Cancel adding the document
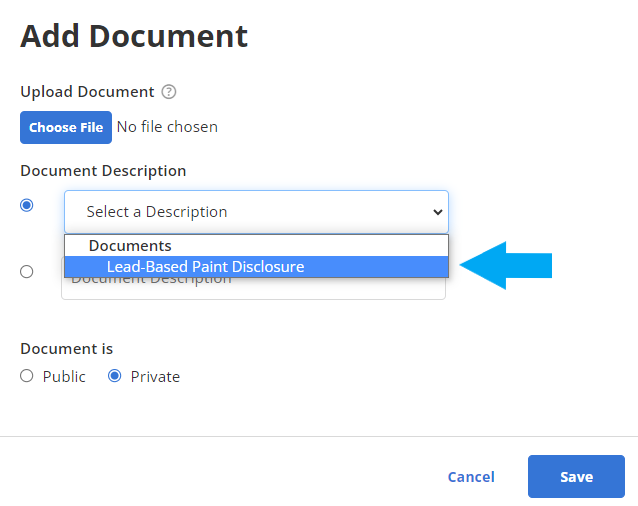The image size is (638, 506). [x=471, y=477]
